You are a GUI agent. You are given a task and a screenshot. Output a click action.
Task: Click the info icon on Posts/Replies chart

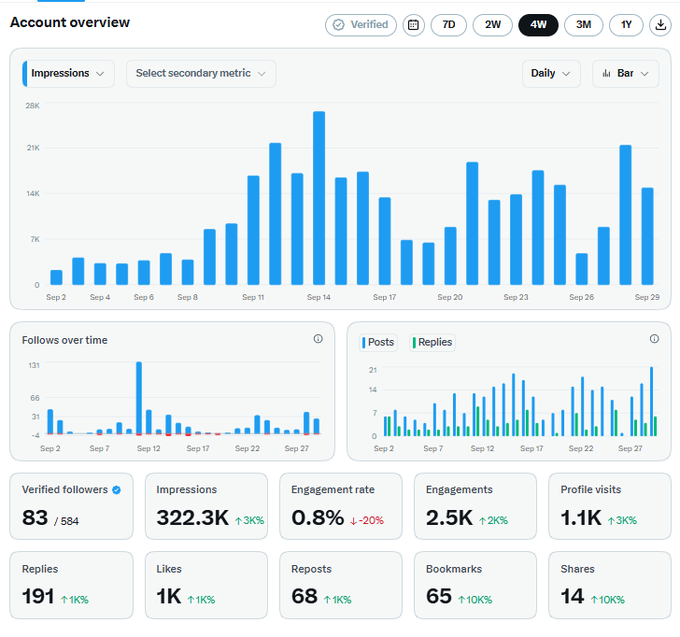tap(654, 339)
